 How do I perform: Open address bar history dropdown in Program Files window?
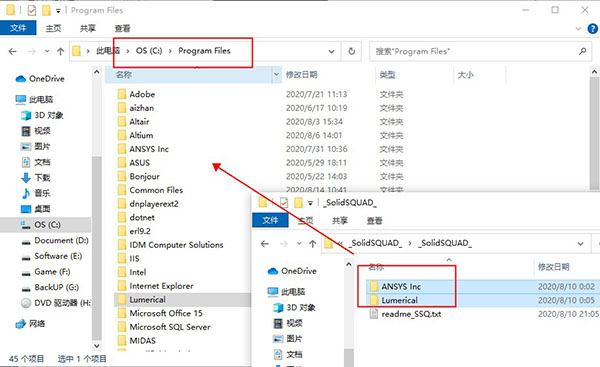[x=331, y=51]
